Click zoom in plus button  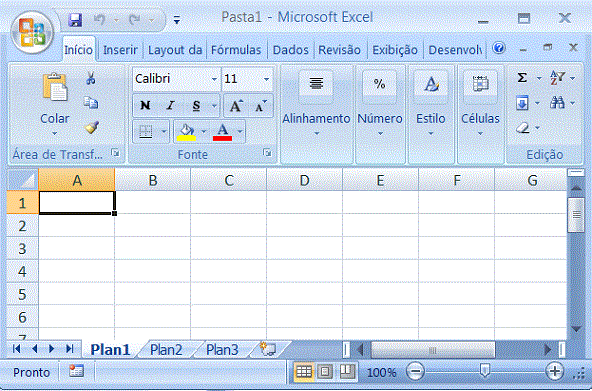[555, 372]
